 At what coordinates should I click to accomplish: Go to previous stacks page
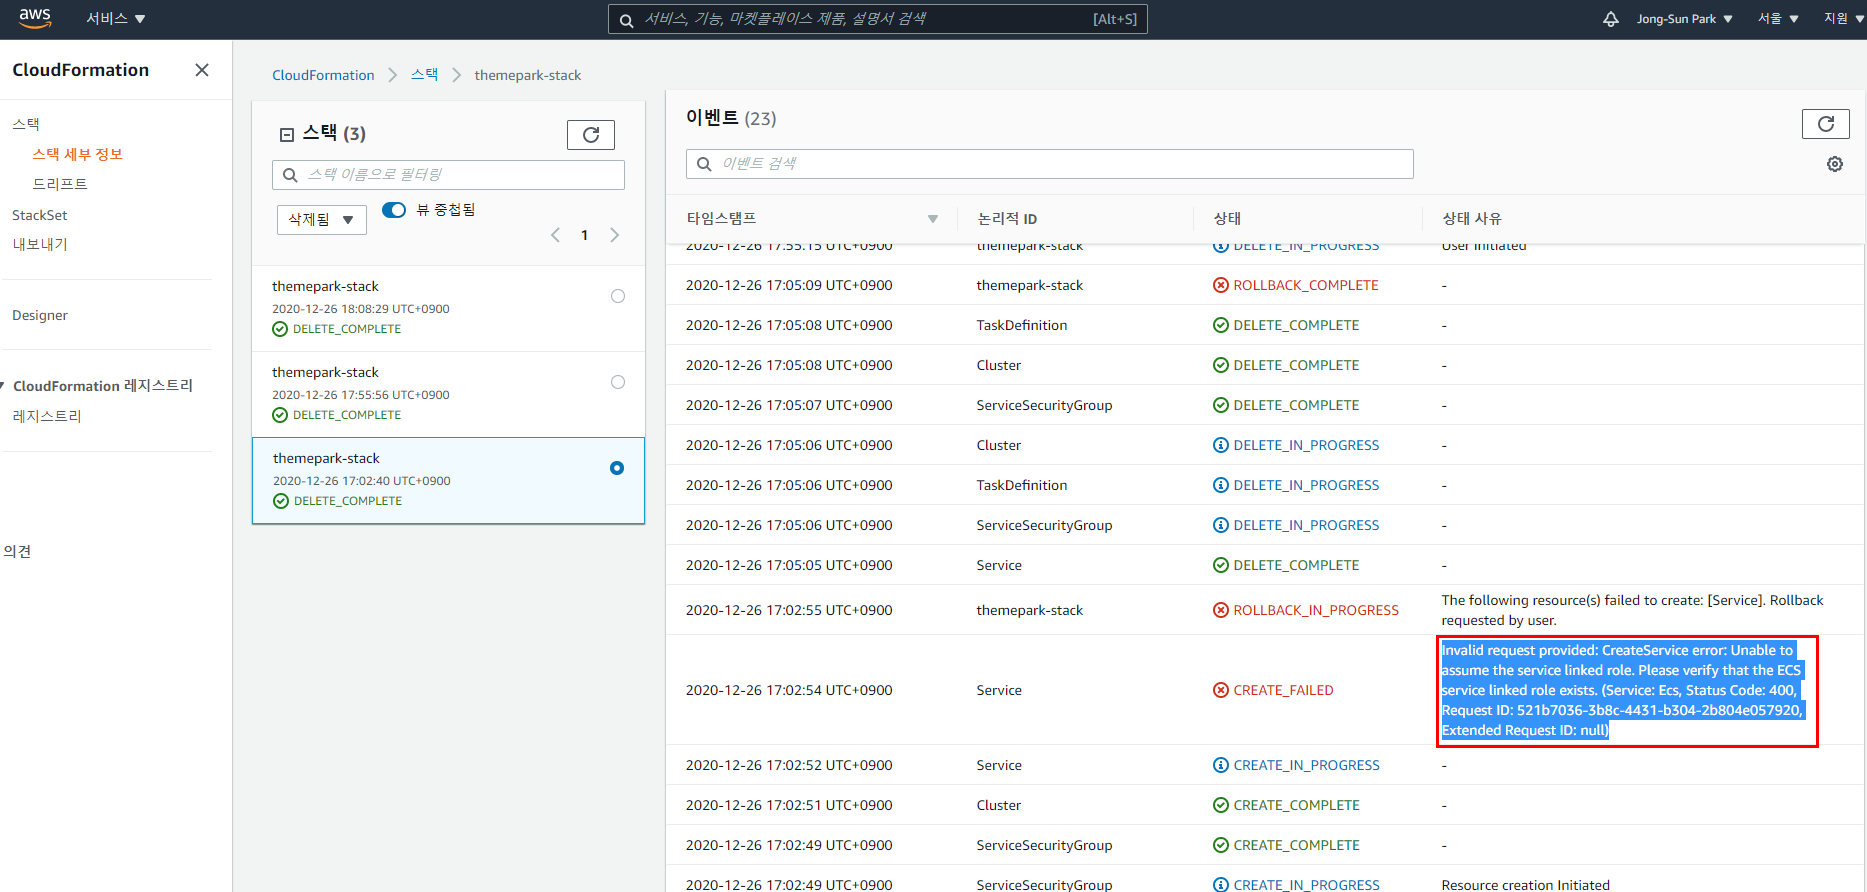[555, 235]
